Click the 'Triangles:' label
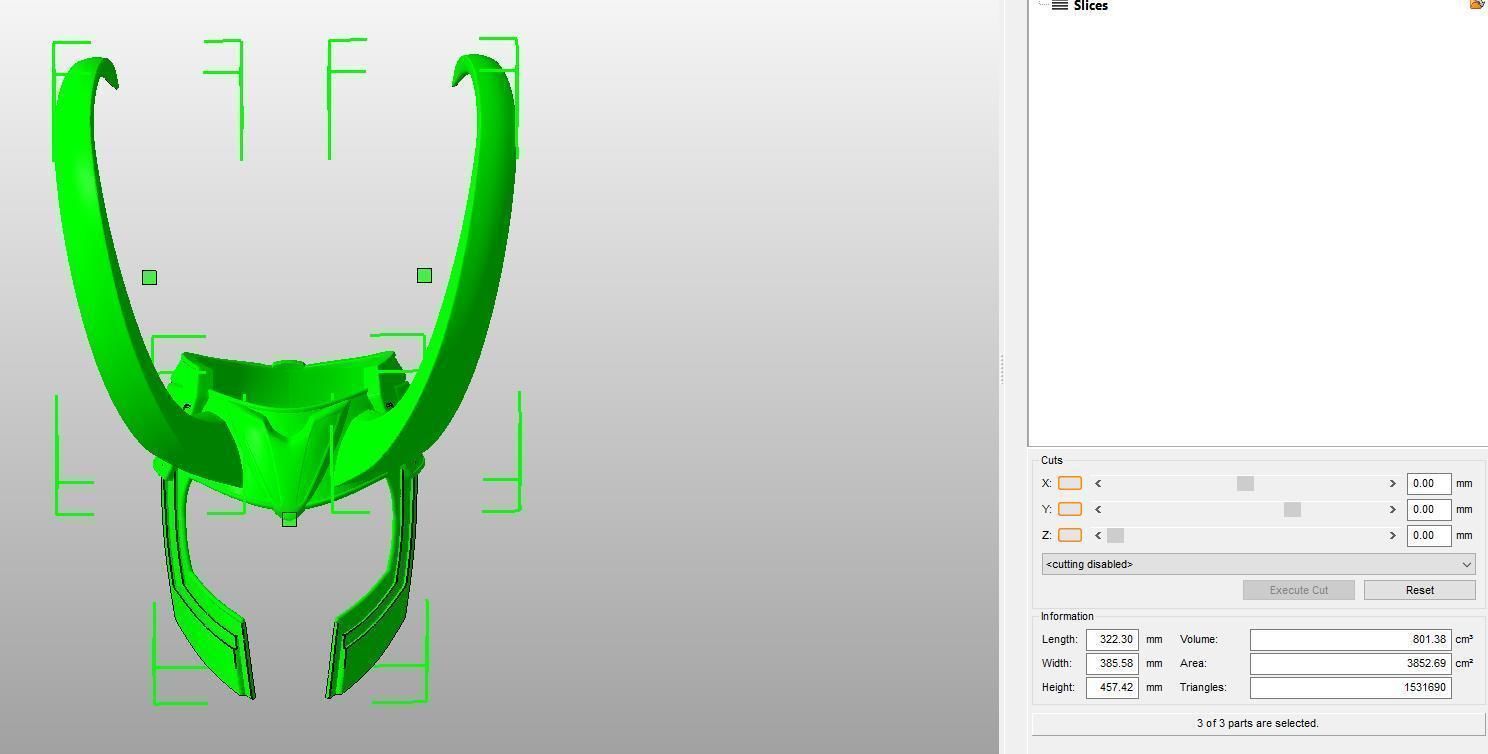The image size is (1488, 754). [1203, 687]
